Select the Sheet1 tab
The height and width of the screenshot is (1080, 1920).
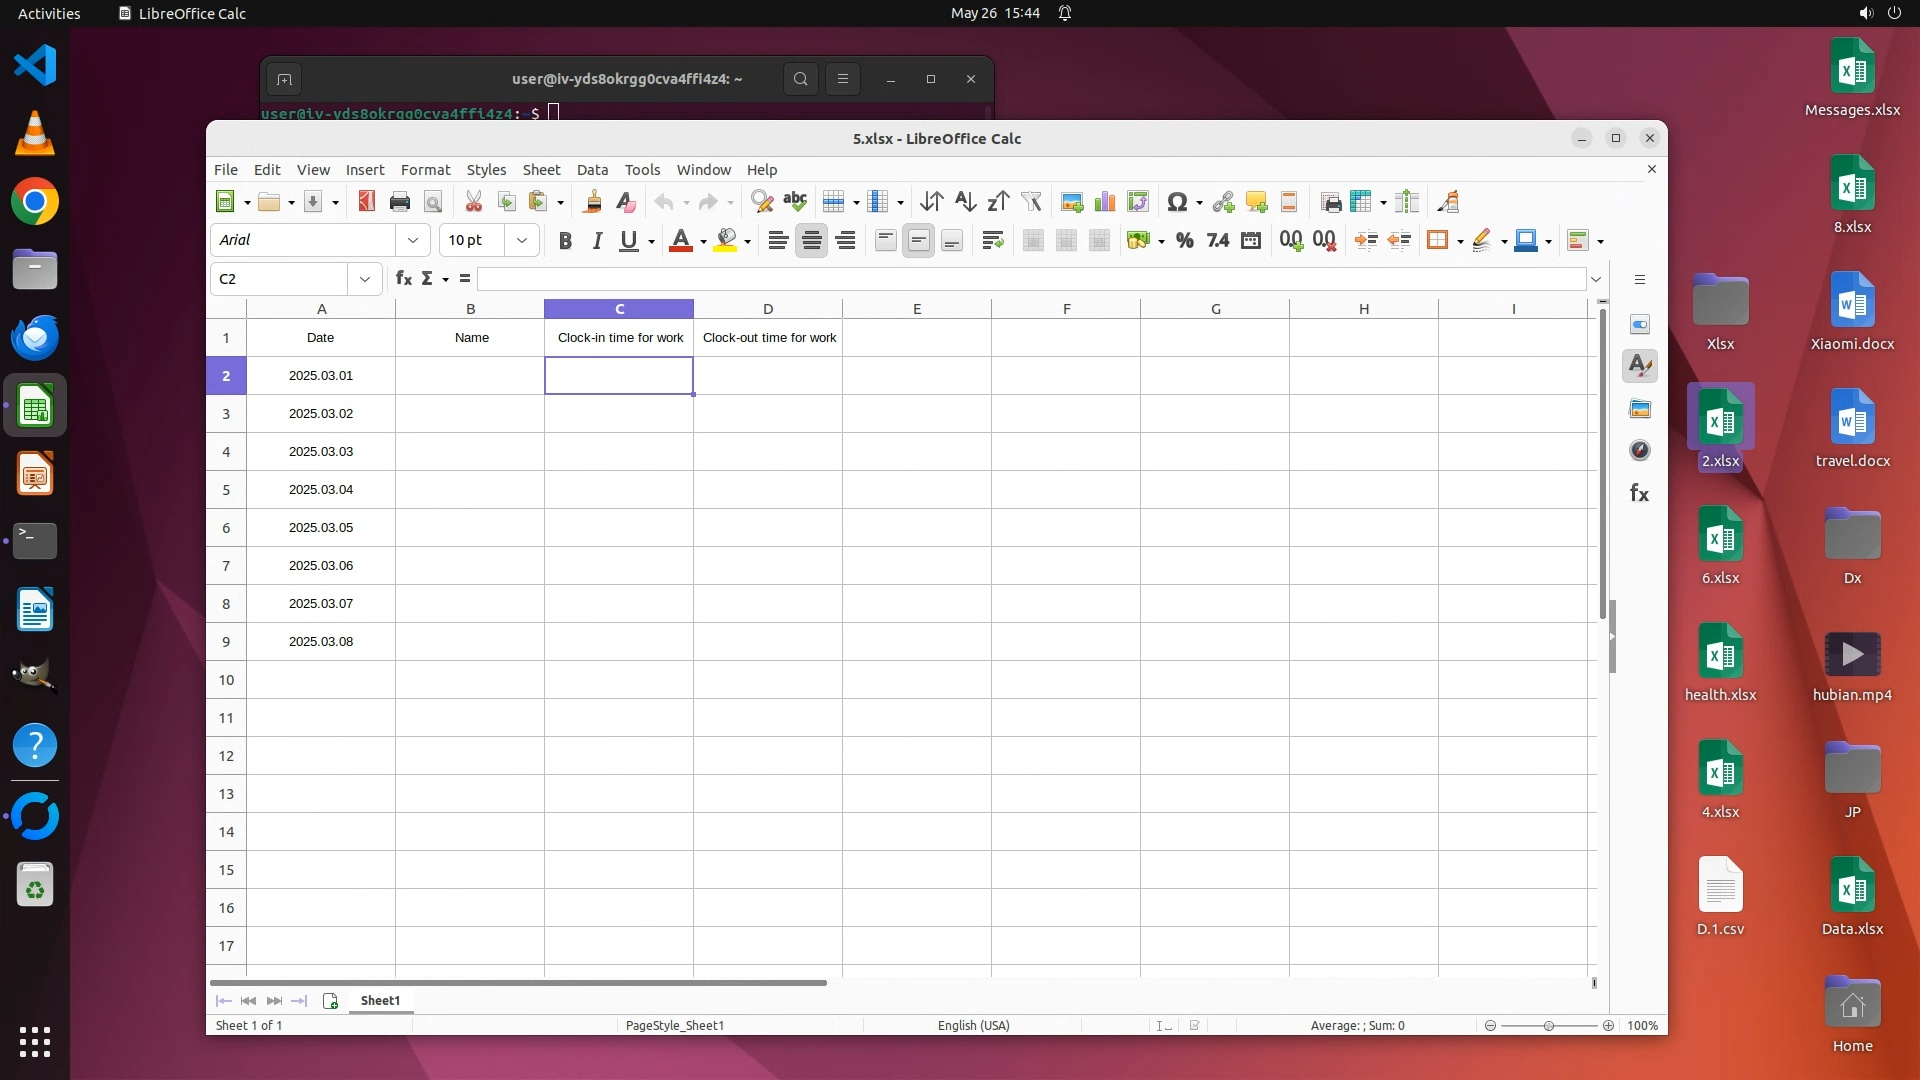point(380,1000)
